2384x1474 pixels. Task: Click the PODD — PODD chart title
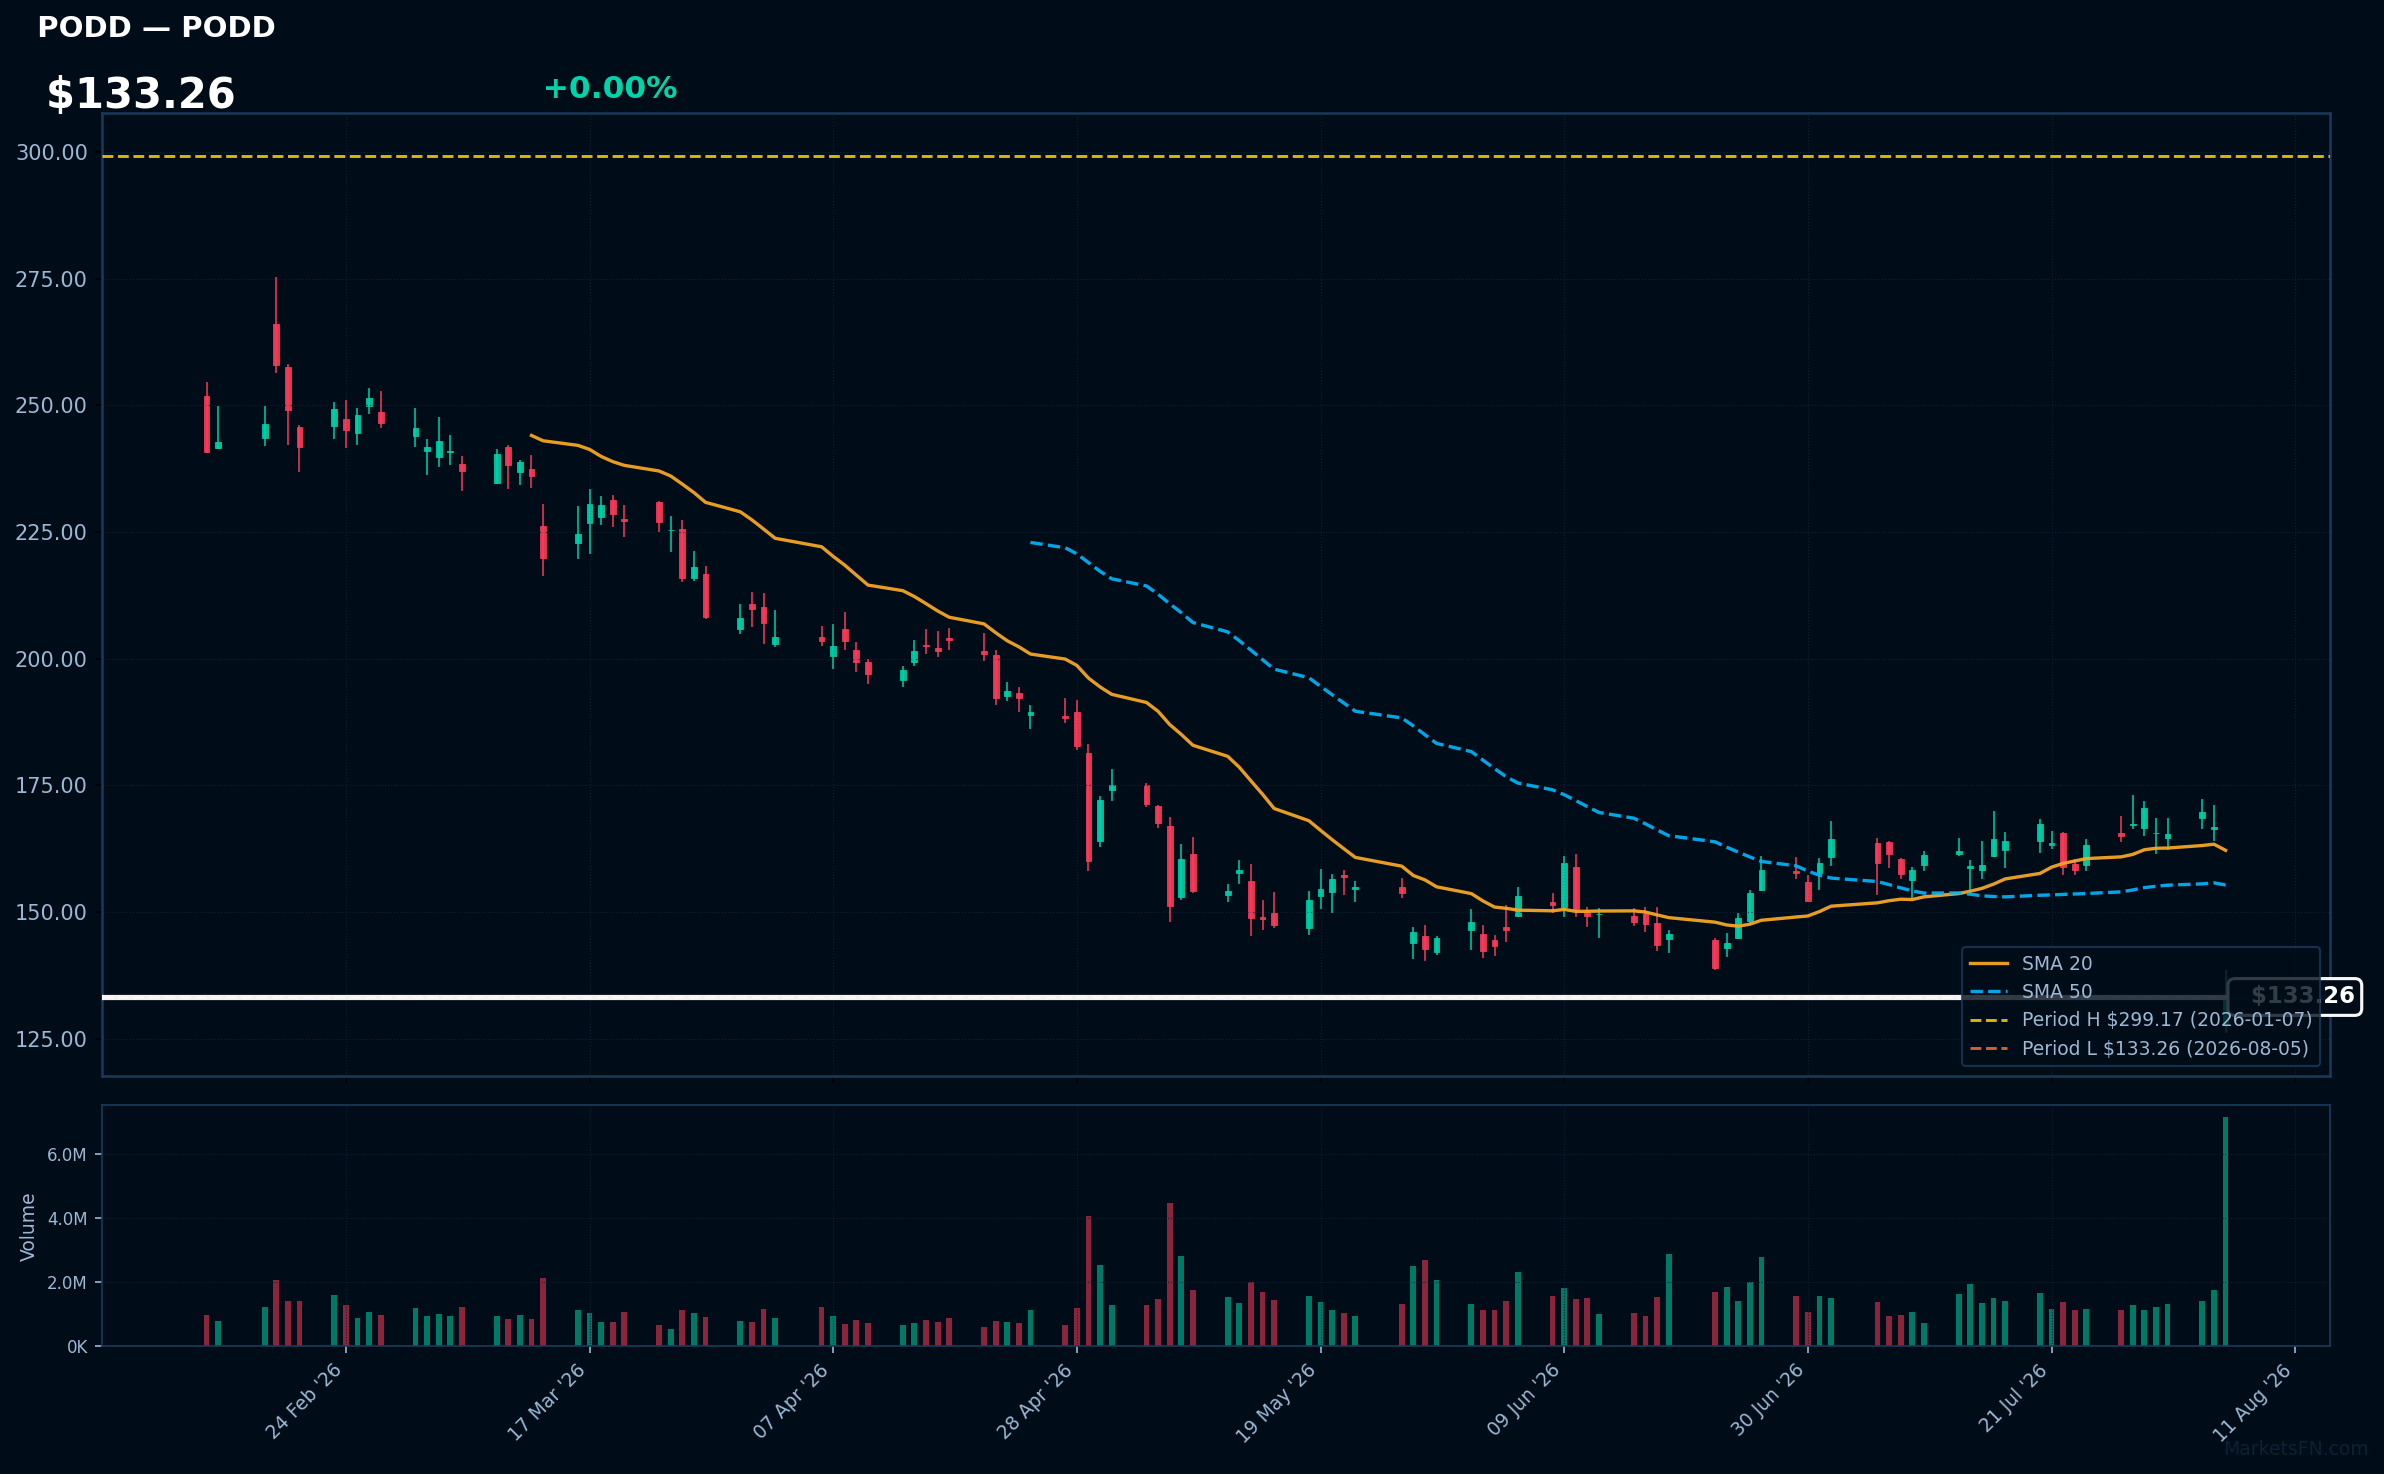(x=156, y=27)
